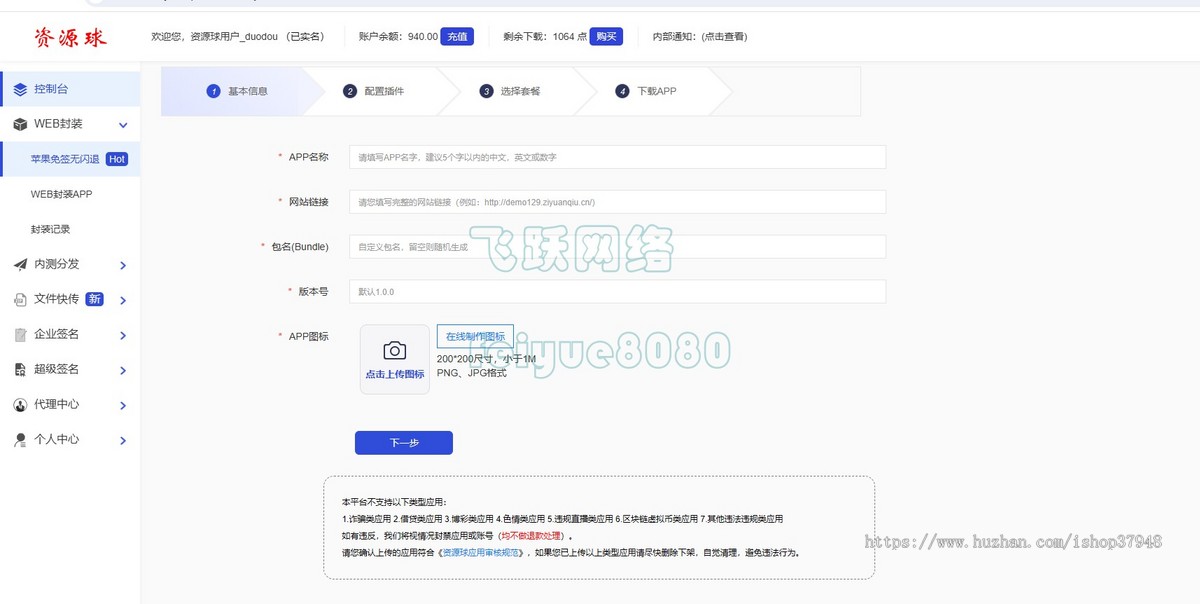This screenshot has width=1200, height=604.
Task: Click the 超级签名 document icon
Action: [x=20, y=369]
